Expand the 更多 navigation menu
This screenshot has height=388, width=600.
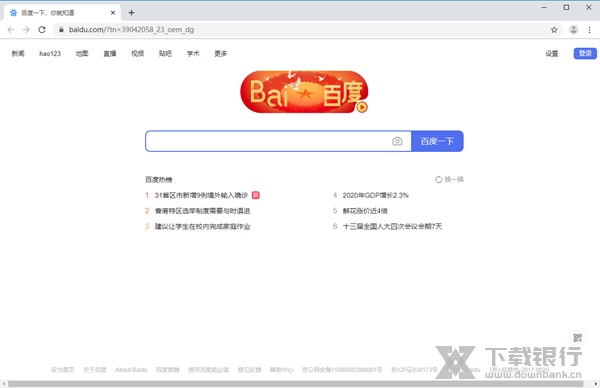point(221,54)
